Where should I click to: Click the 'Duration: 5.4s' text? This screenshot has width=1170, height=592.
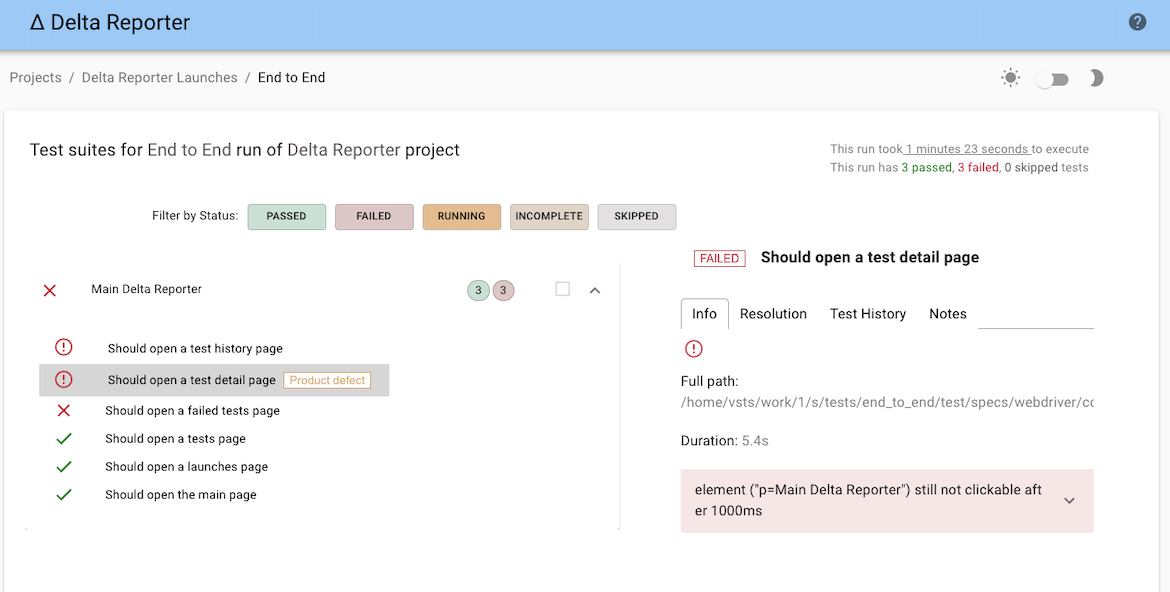725,440
